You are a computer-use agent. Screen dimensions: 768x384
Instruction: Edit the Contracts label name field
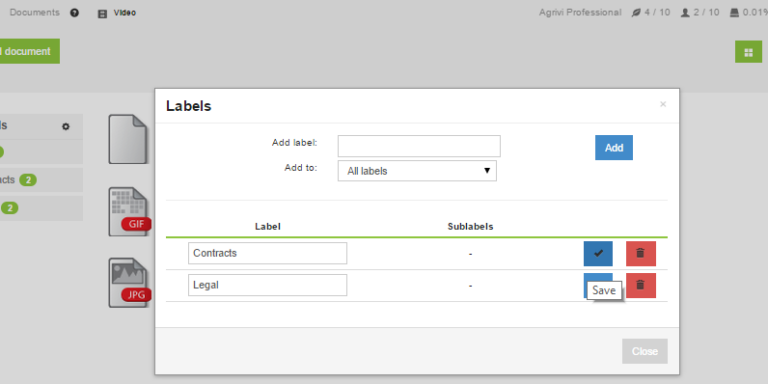(267, 253)
